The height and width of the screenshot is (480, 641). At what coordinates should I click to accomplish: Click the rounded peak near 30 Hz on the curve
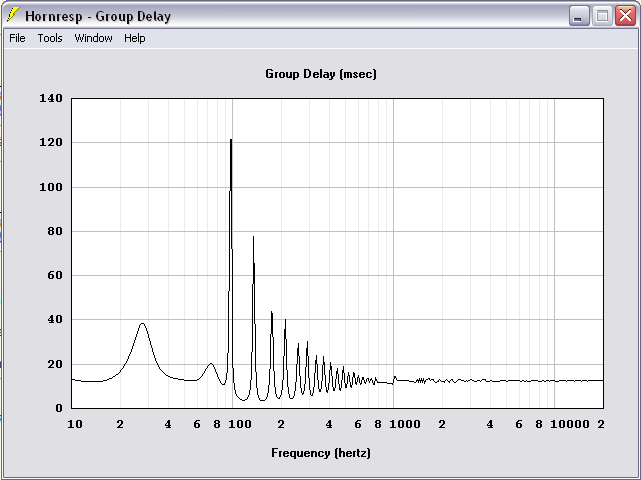pyautogui.click(x=142, y=324)
